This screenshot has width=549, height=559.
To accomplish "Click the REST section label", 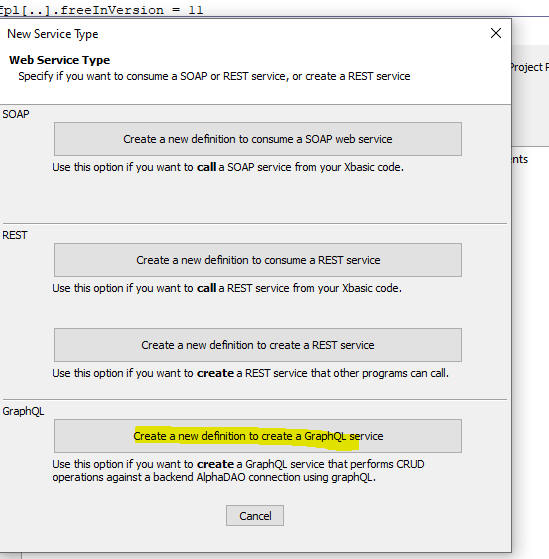I will [x=15, y=235].
